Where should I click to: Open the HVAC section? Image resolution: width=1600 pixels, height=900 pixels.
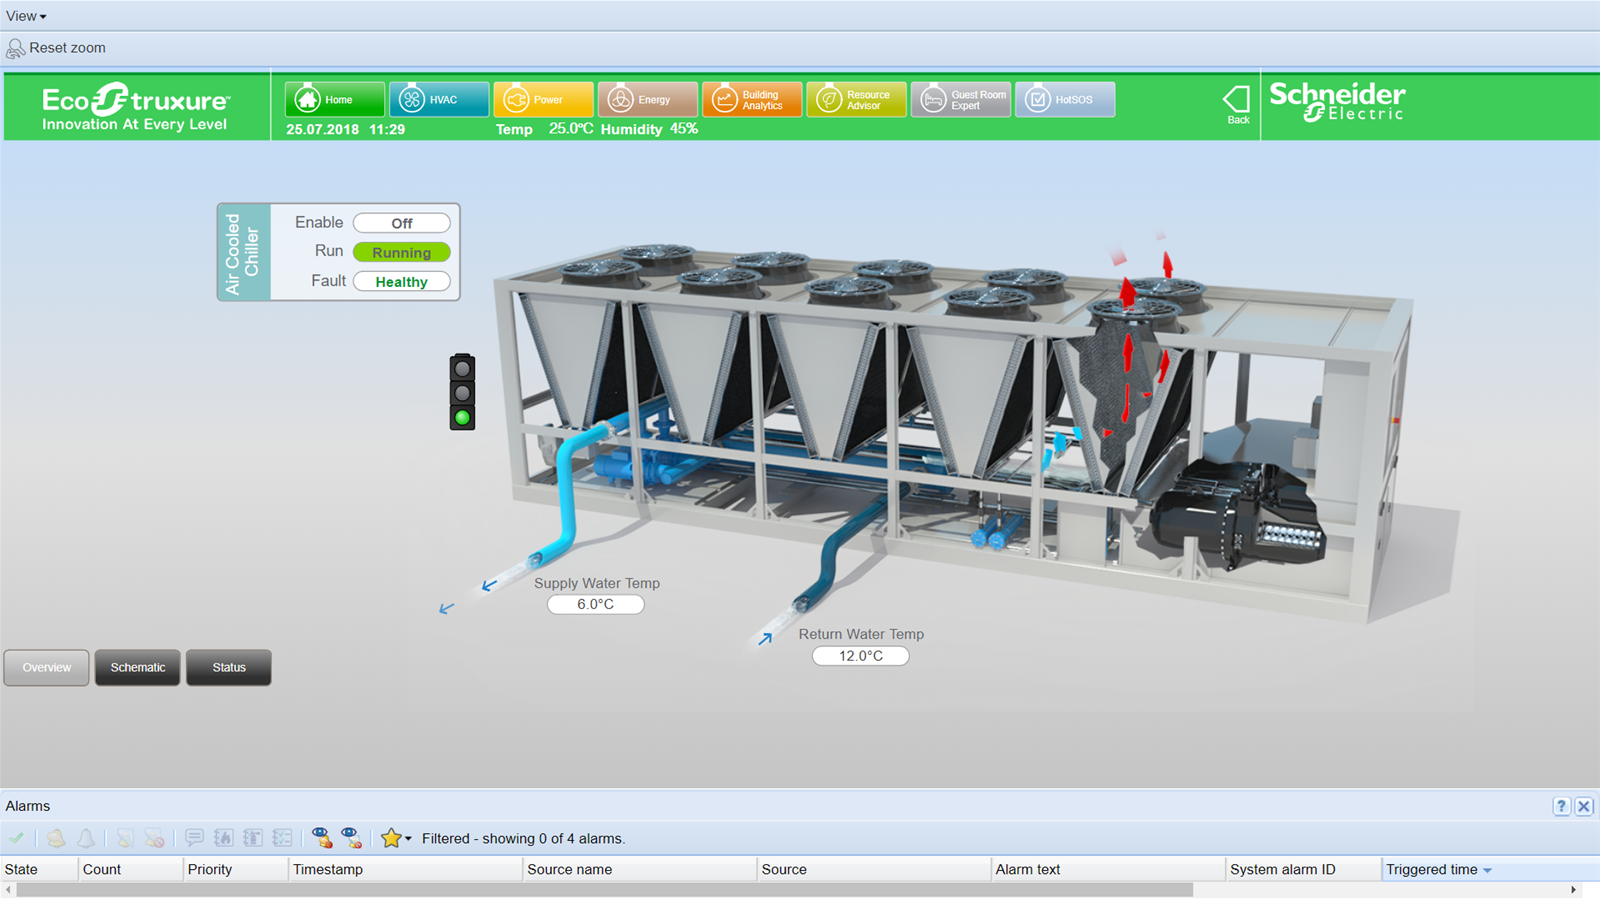[439, 100]
